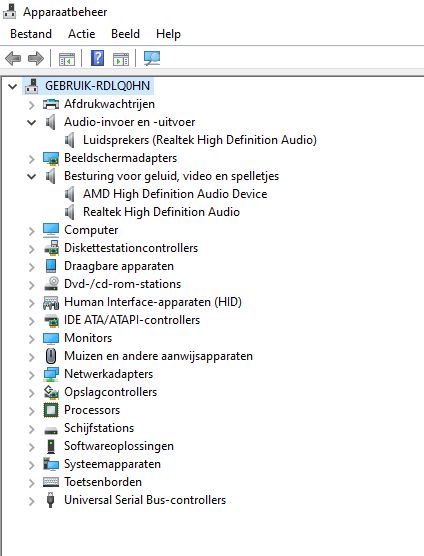Click speaker icon of Besturing voor geluid
424x556 pixels.
(51, 176)
